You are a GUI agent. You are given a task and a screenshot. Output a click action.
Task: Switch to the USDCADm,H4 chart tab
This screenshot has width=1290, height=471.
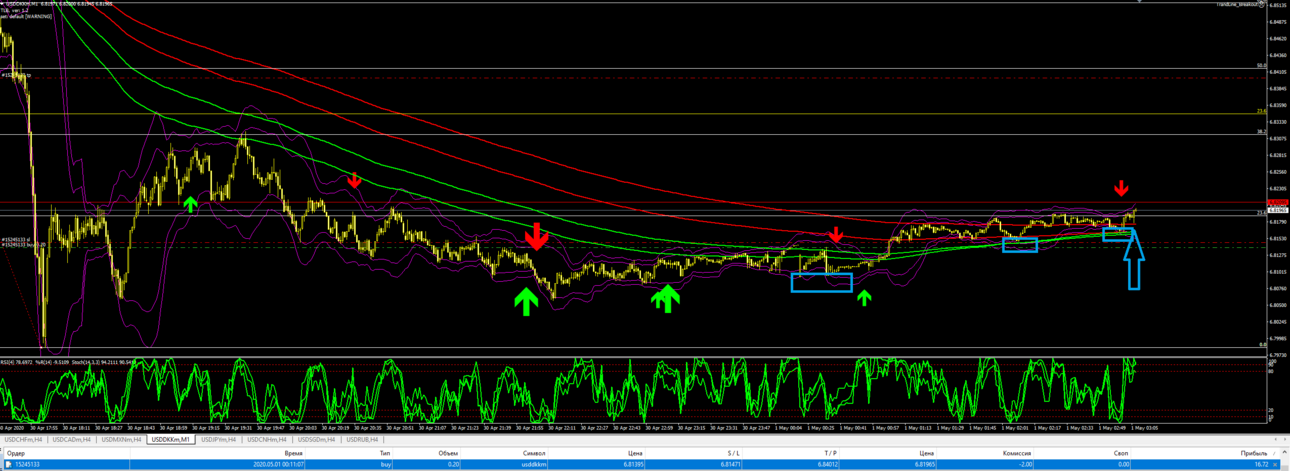(72, 439)
